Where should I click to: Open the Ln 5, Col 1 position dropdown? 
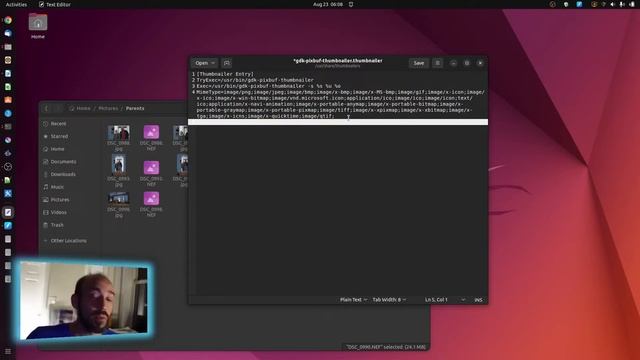coord(444,300)
